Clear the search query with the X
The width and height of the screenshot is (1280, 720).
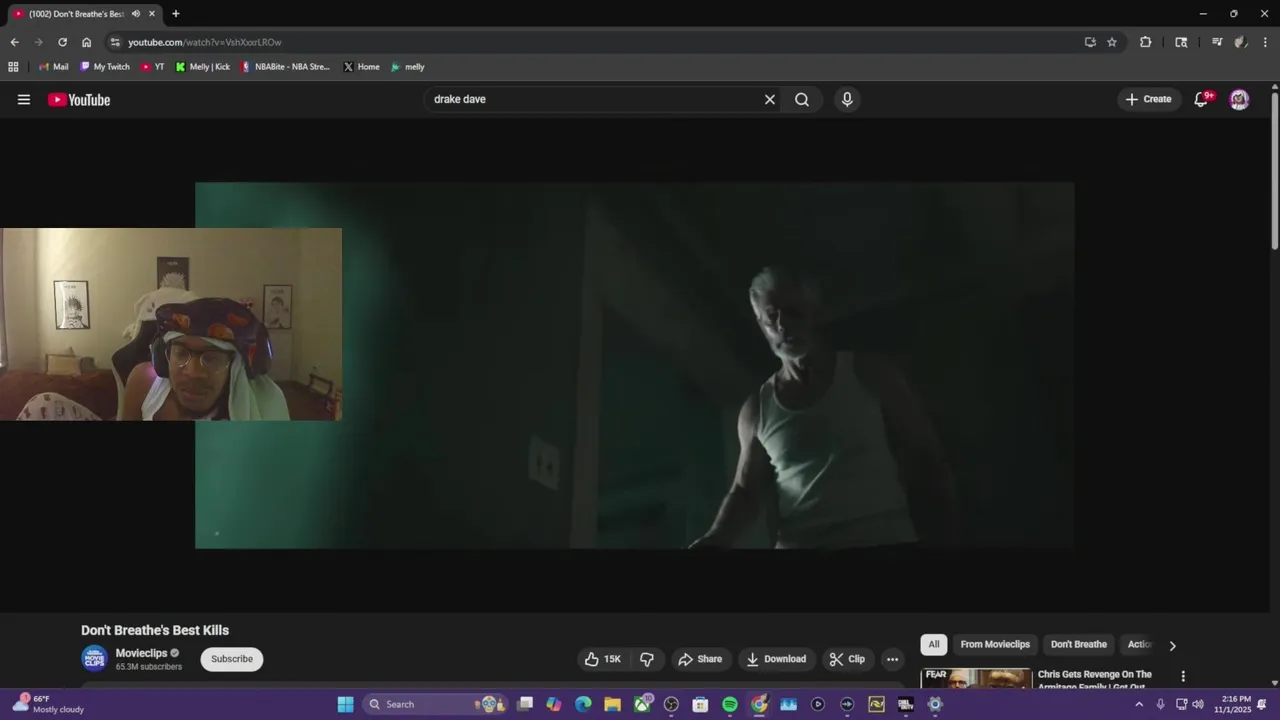[770, 99]
